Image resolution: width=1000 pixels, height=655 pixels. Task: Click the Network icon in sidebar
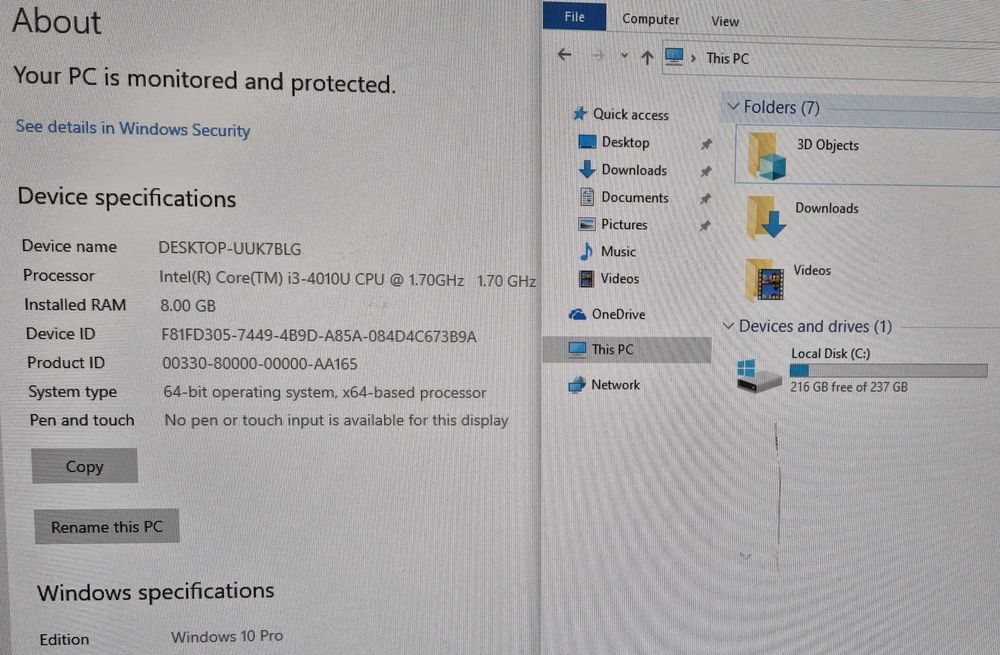pos(577,385)
